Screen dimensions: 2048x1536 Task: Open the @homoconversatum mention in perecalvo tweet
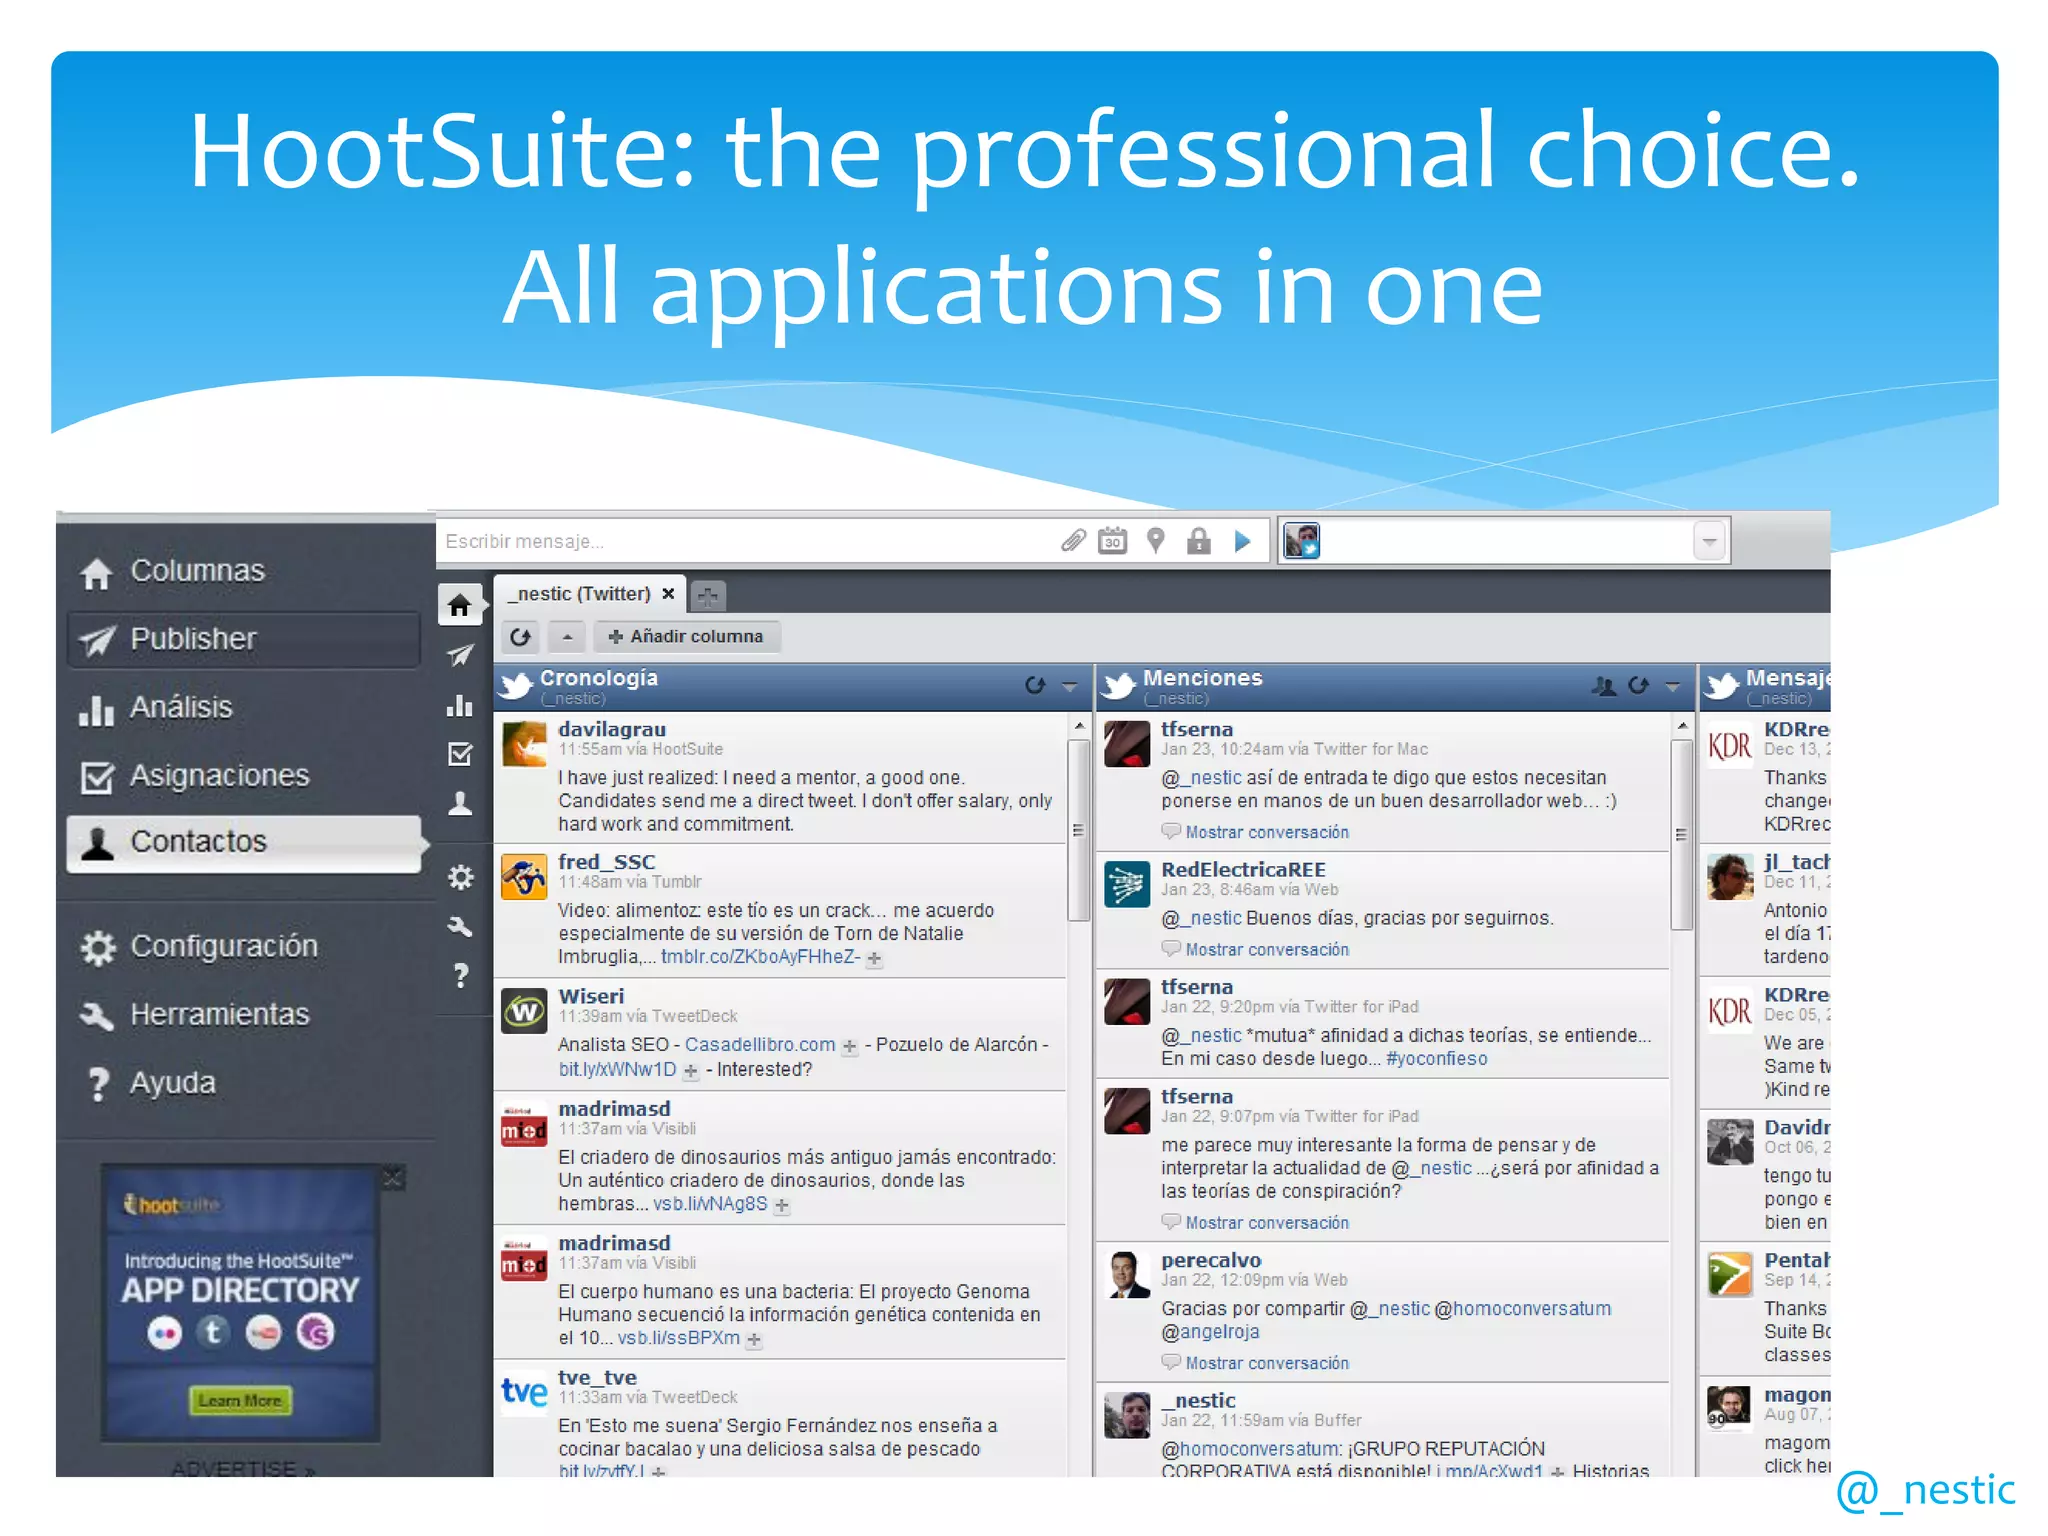[1523, 1309]
